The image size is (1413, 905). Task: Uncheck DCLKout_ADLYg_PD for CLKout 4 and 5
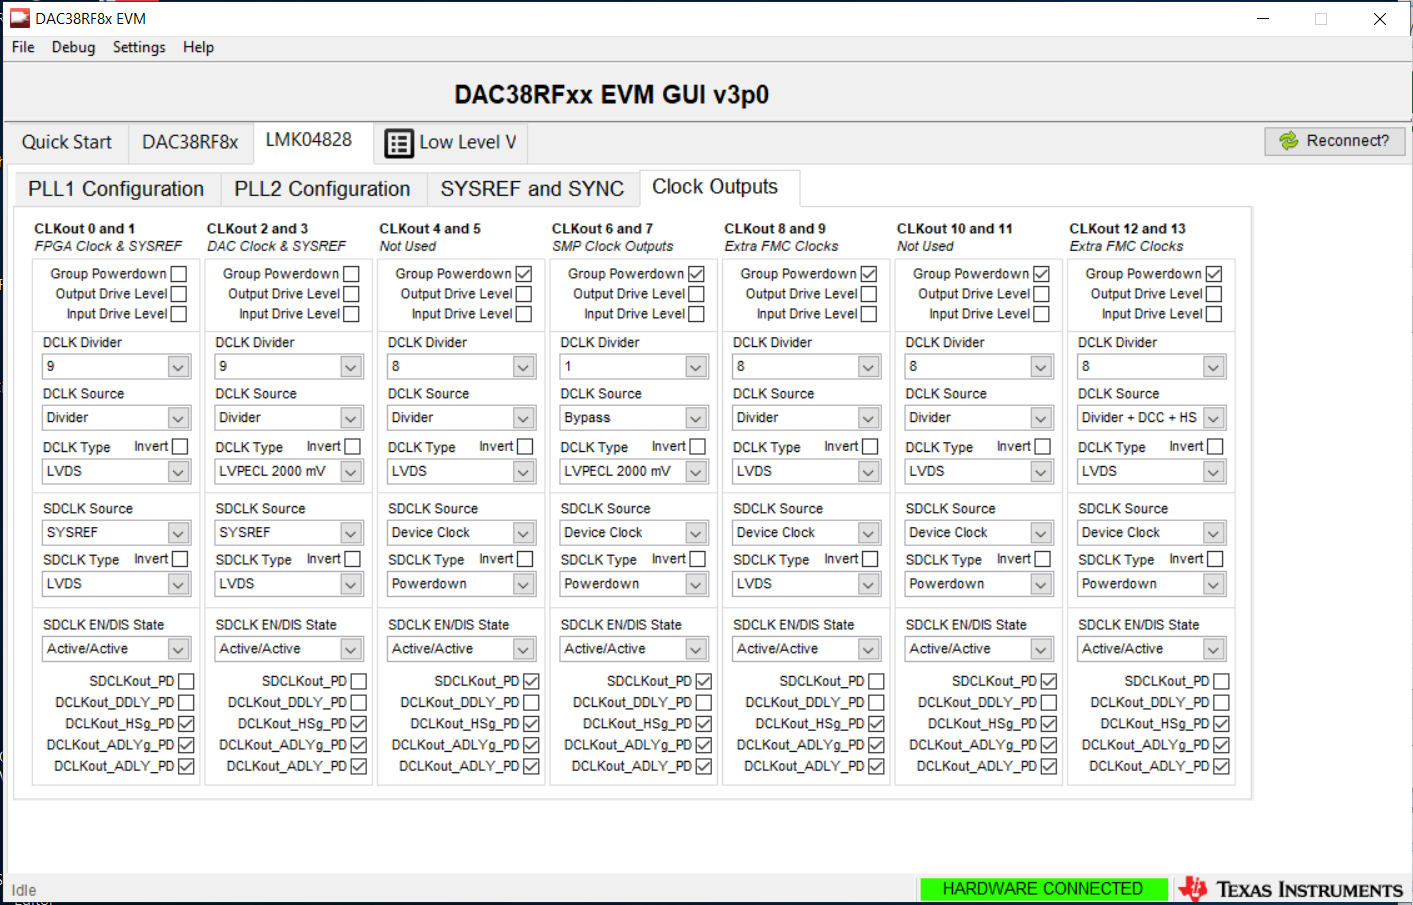[x=531, y=745]
